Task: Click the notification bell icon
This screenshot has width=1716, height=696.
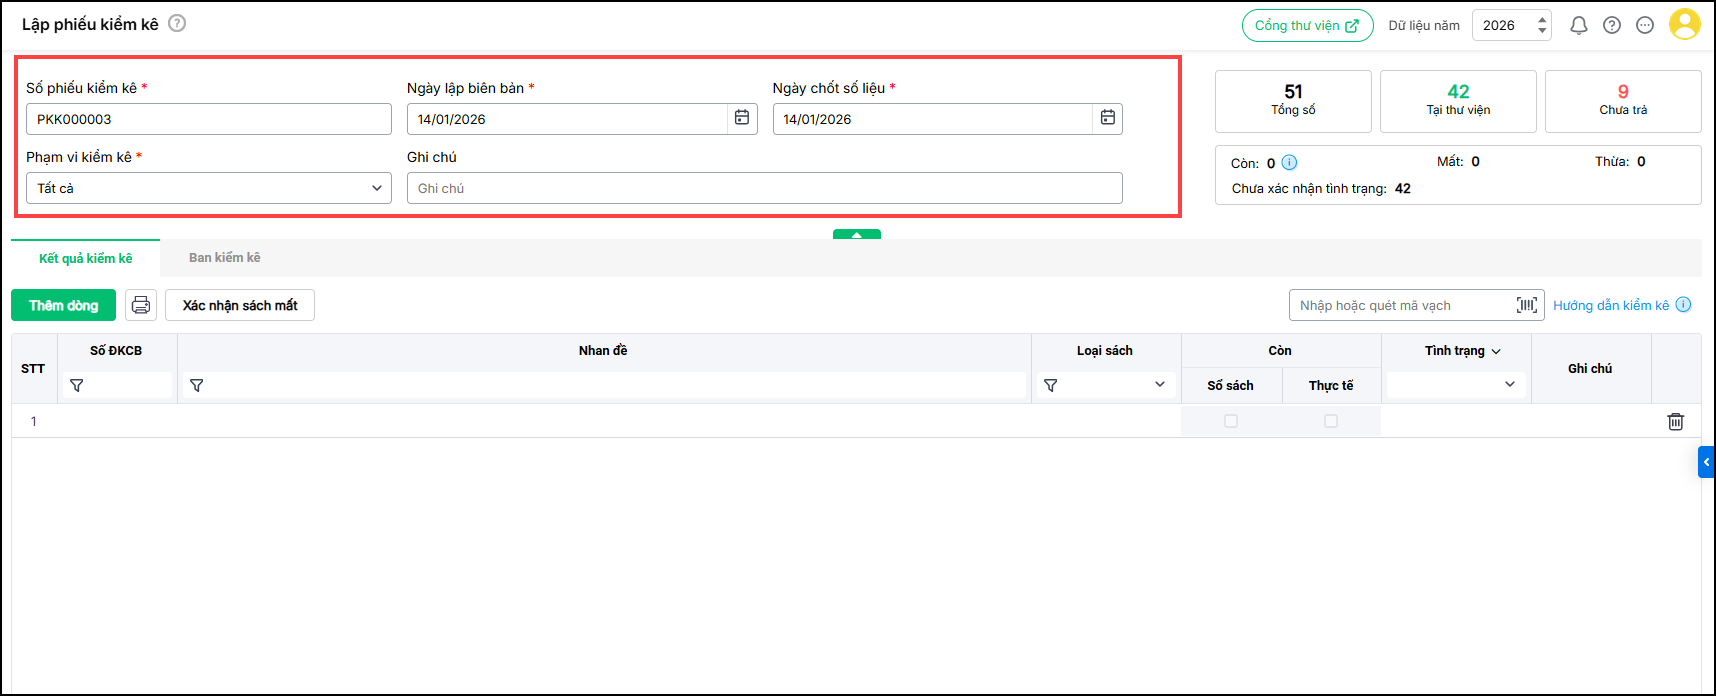Action: (x=1578, y=26)
